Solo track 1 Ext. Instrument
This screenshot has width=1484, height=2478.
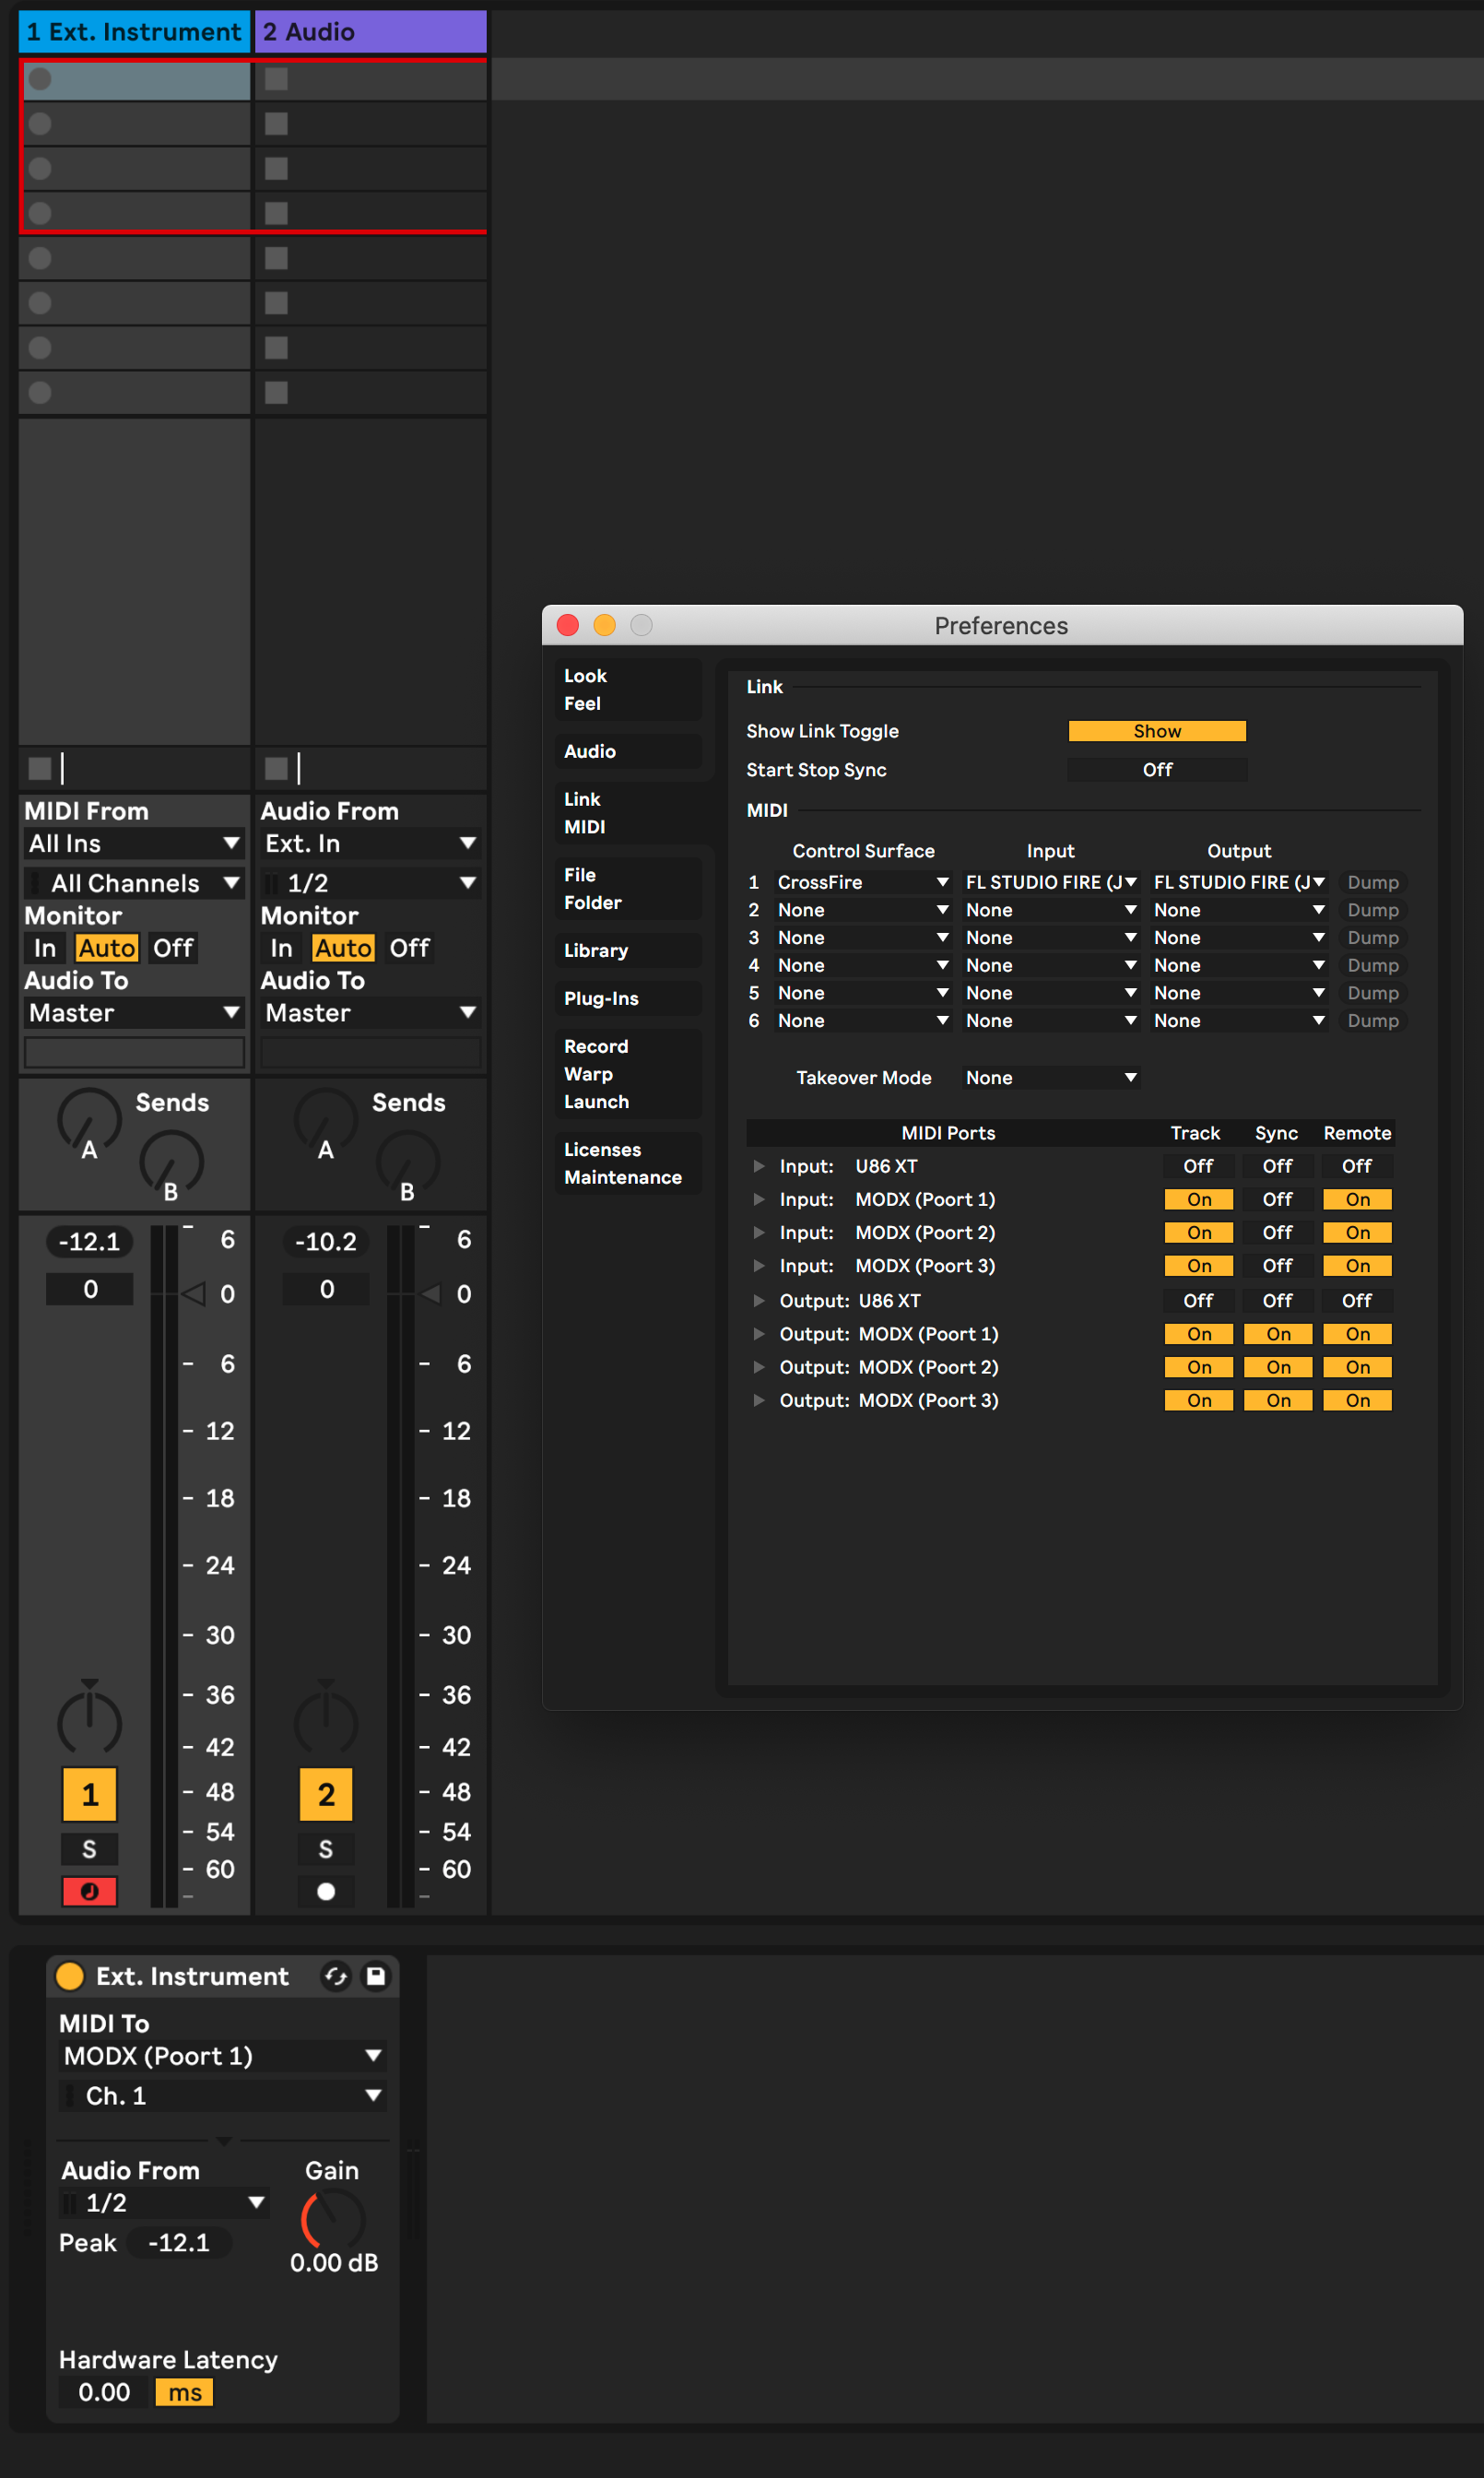[90, 1849]
